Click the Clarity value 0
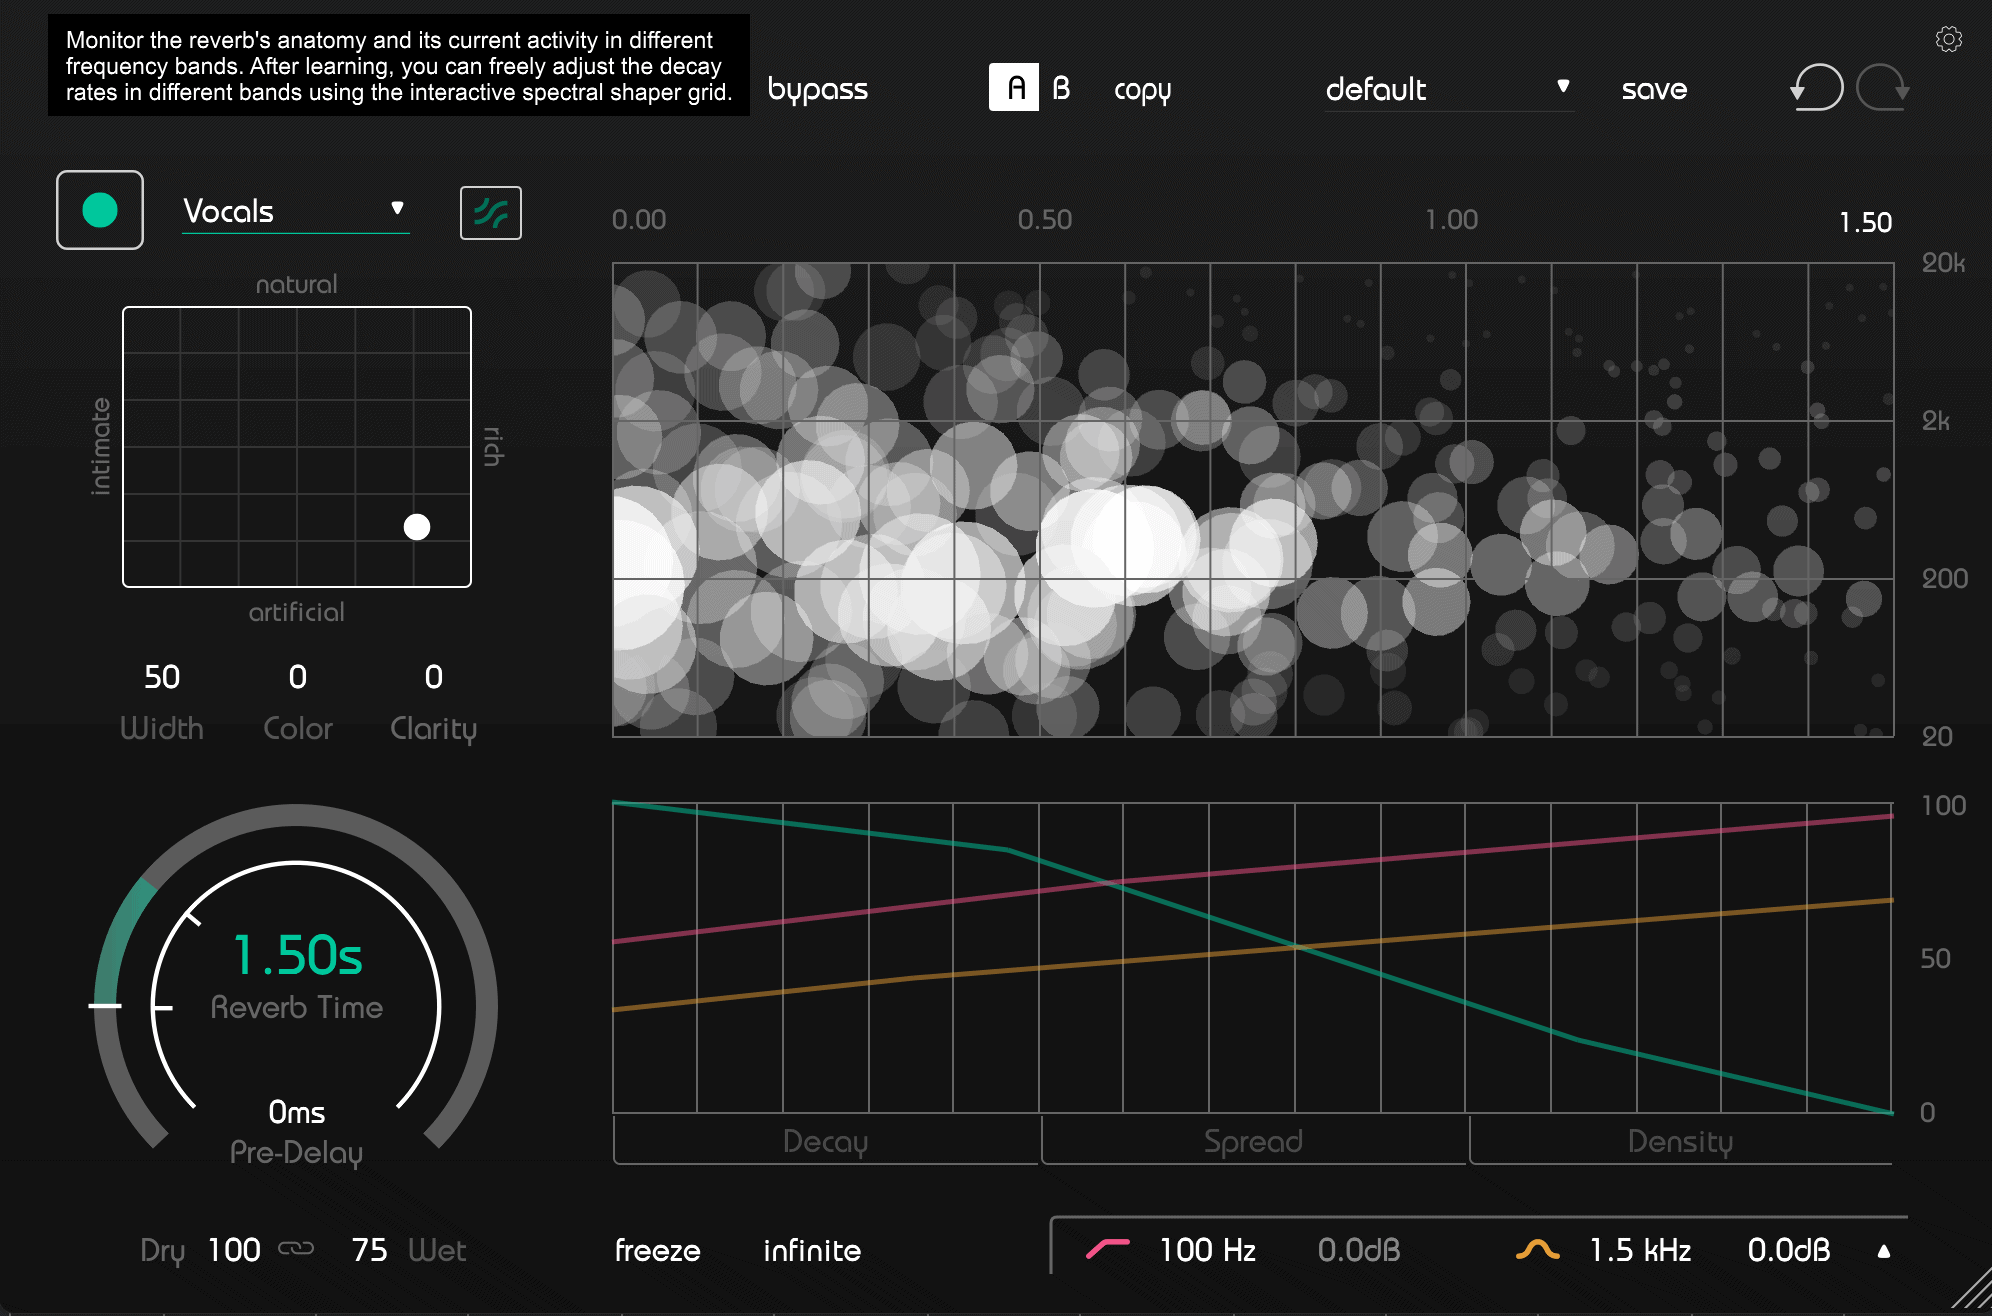Image resolution: width=1992 pixels, height=1316 pixels. pos(433,677)
